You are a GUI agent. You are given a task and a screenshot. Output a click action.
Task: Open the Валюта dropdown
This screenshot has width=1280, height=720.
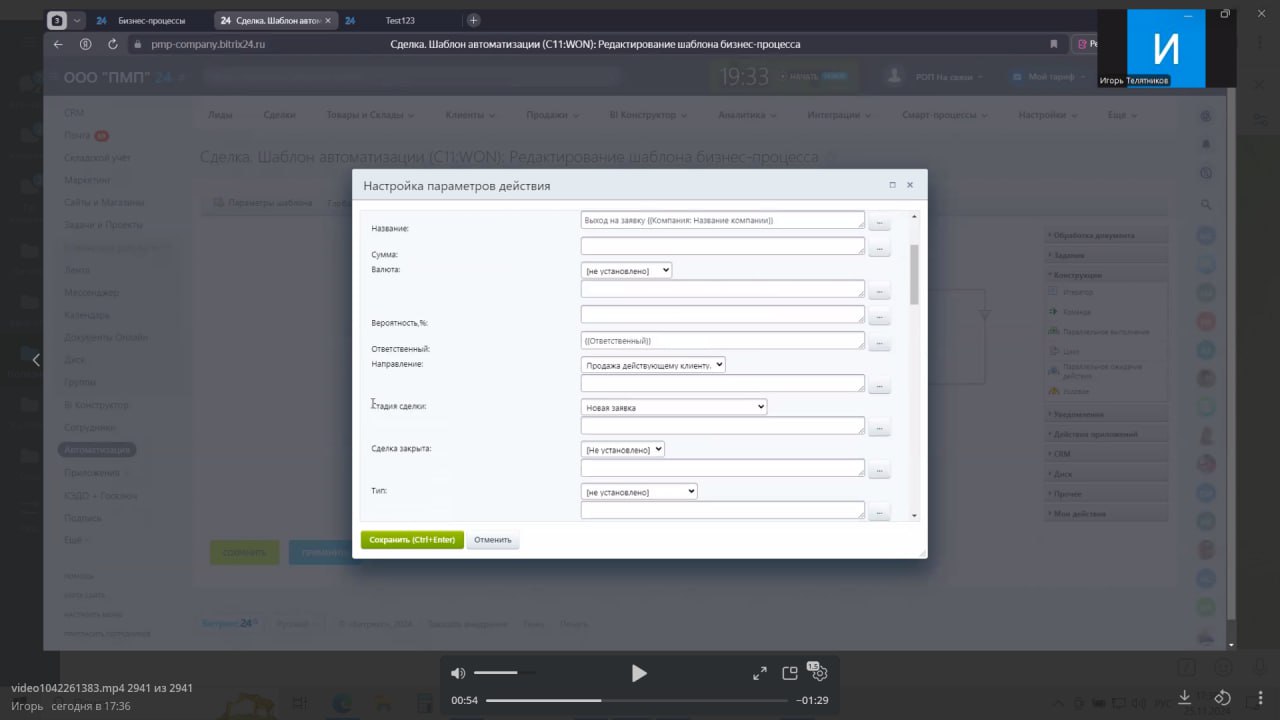pos(626,270)
